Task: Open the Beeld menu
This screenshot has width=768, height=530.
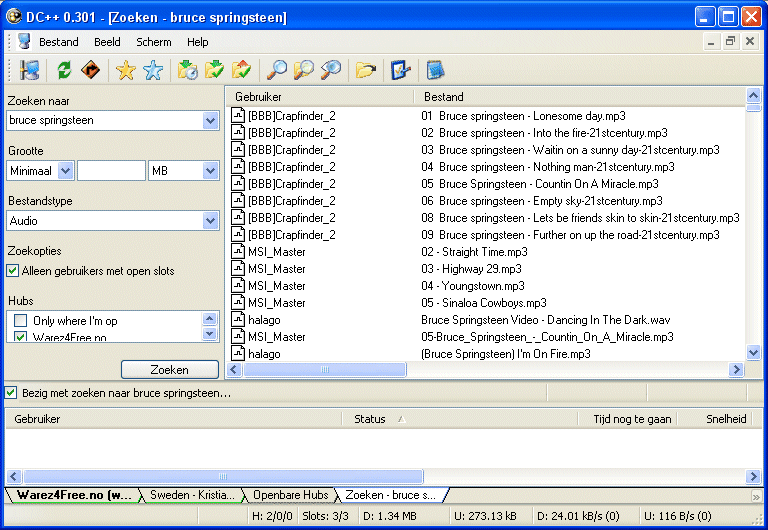Action: pyautogui.click(x=107, y=42)
